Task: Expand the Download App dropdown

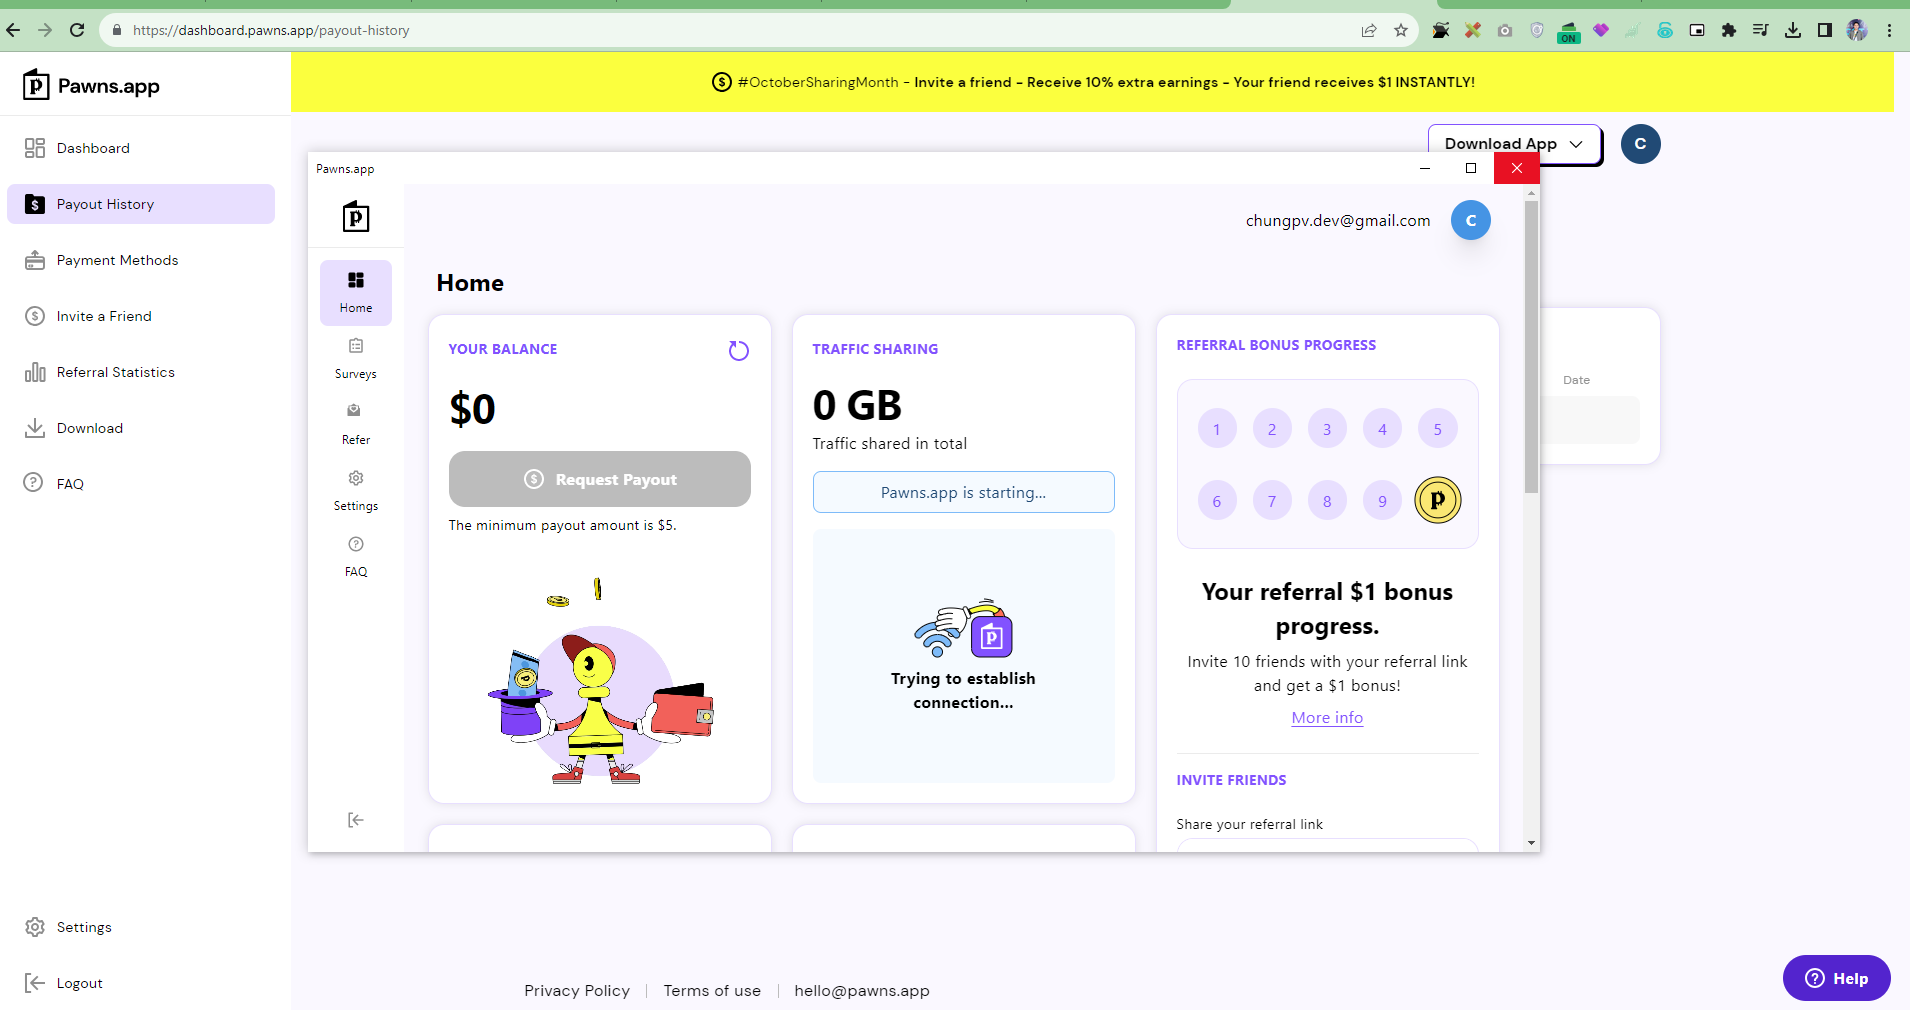Action: [1514, 144]
